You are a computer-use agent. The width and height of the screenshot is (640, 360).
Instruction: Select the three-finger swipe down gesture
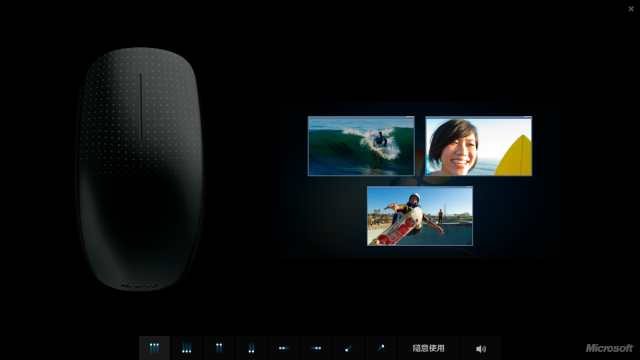coord(187,348)
